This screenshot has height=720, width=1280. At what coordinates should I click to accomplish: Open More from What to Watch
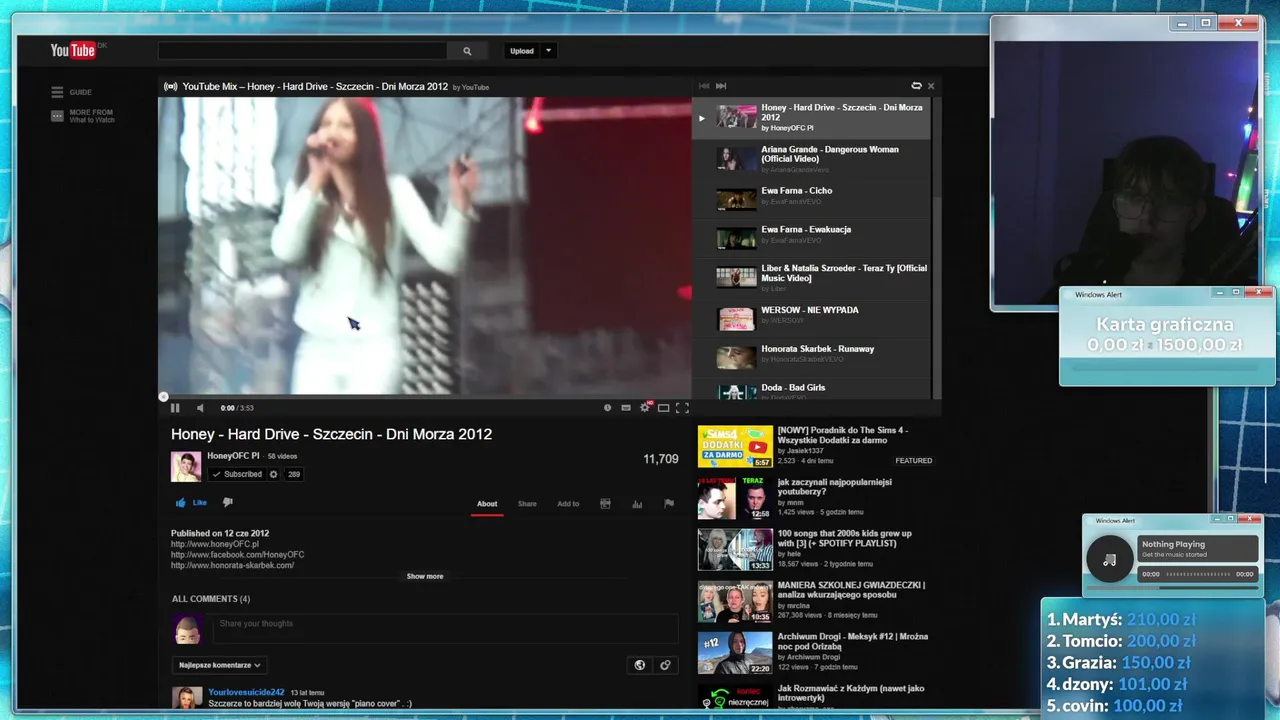[91, 116]
